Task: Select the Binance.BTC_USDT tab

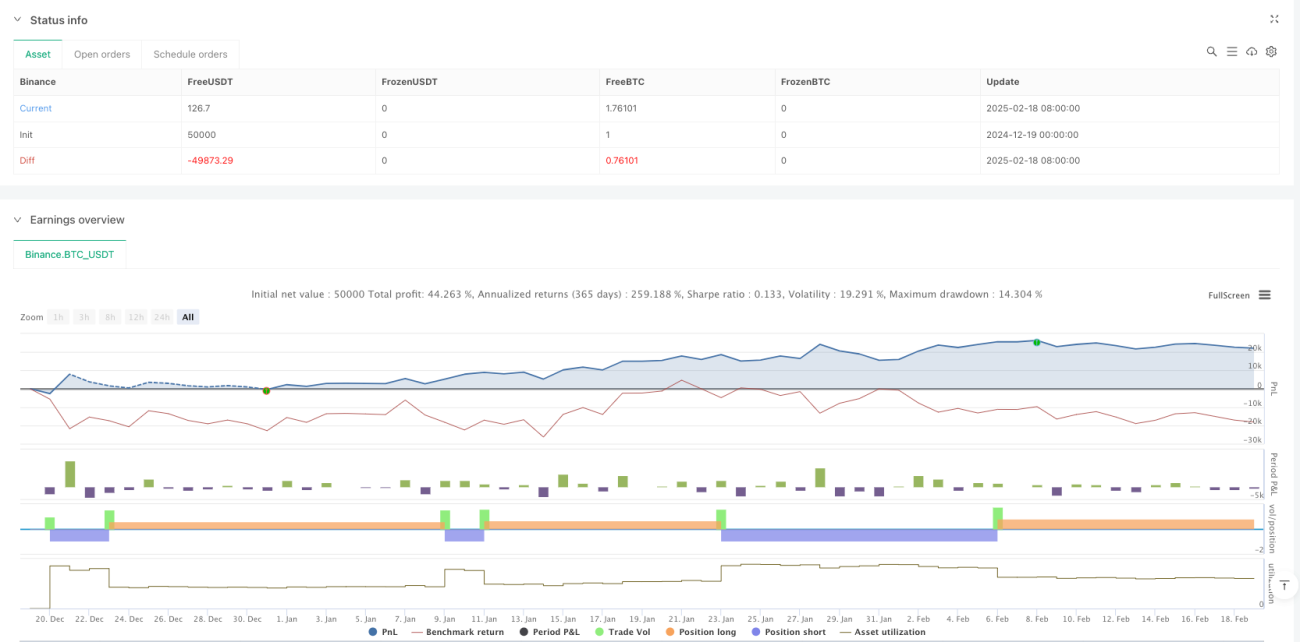Action: (70, 254)
